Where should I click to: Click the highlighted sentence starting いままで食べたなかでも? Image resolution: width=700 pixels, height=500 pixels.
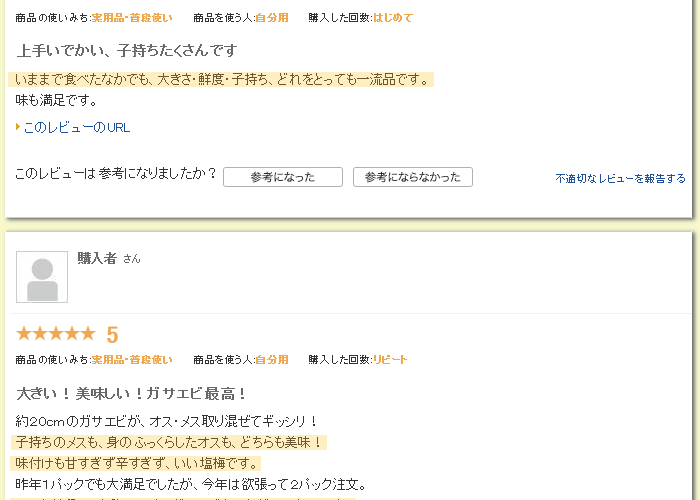(221, 79)
